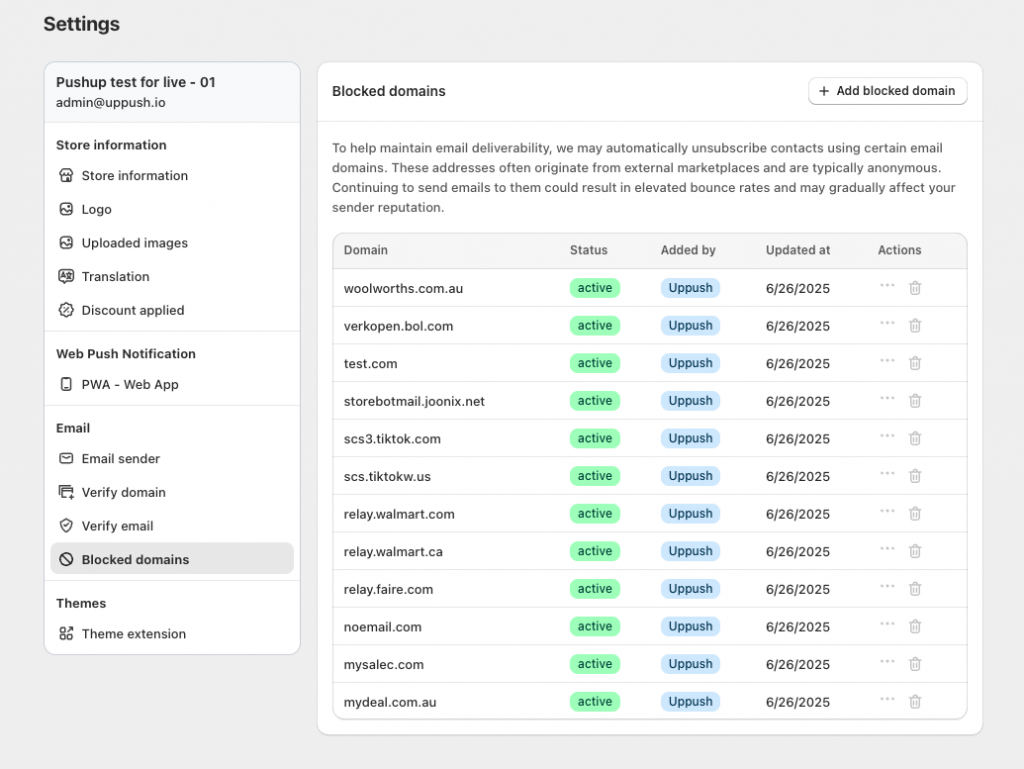1024x769 pixels.
Task: Remove relay.faire.com via trash icon
Action: 914,589
